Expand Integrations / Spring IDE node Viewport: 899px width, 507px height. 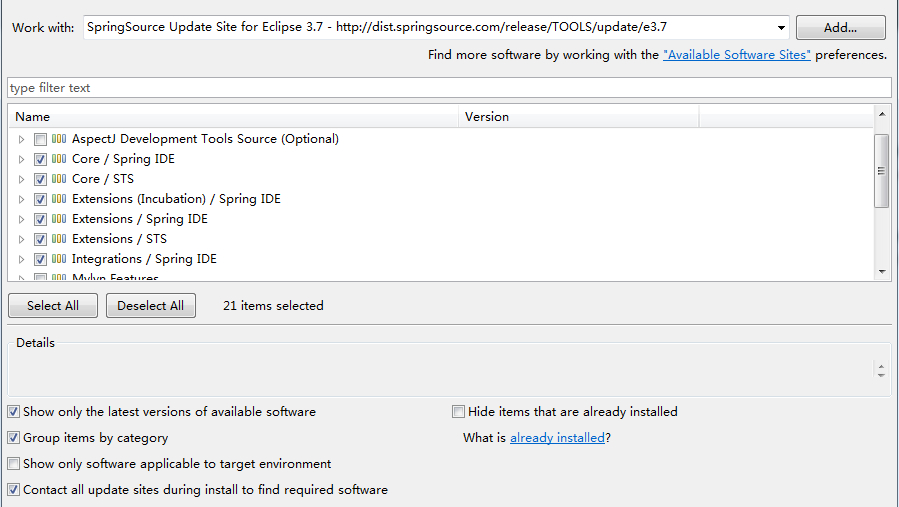(x=21, y=260)
